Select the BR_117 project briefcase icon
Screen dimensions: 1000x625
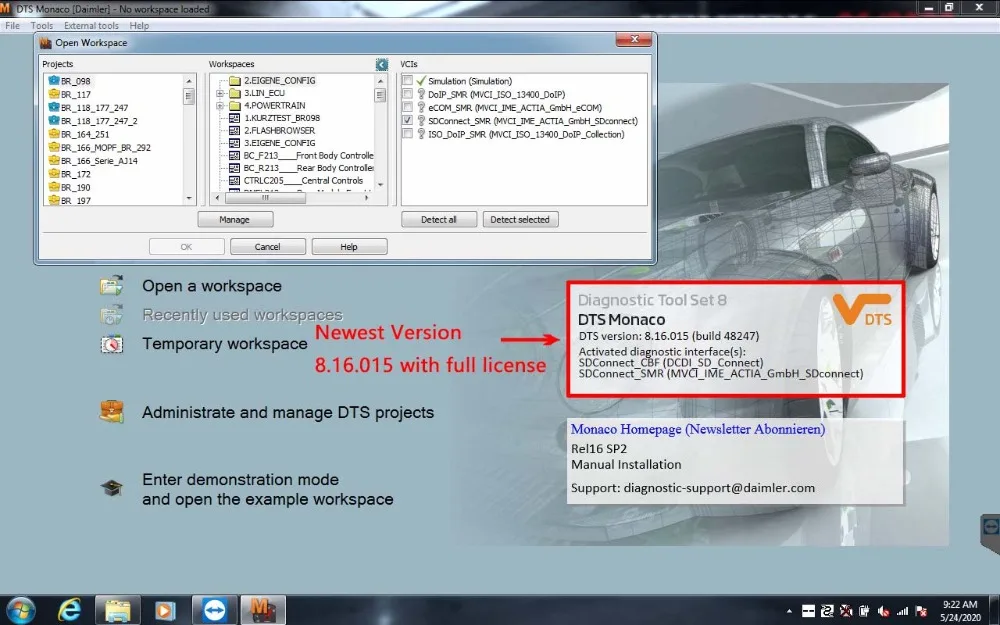(54, 94)
